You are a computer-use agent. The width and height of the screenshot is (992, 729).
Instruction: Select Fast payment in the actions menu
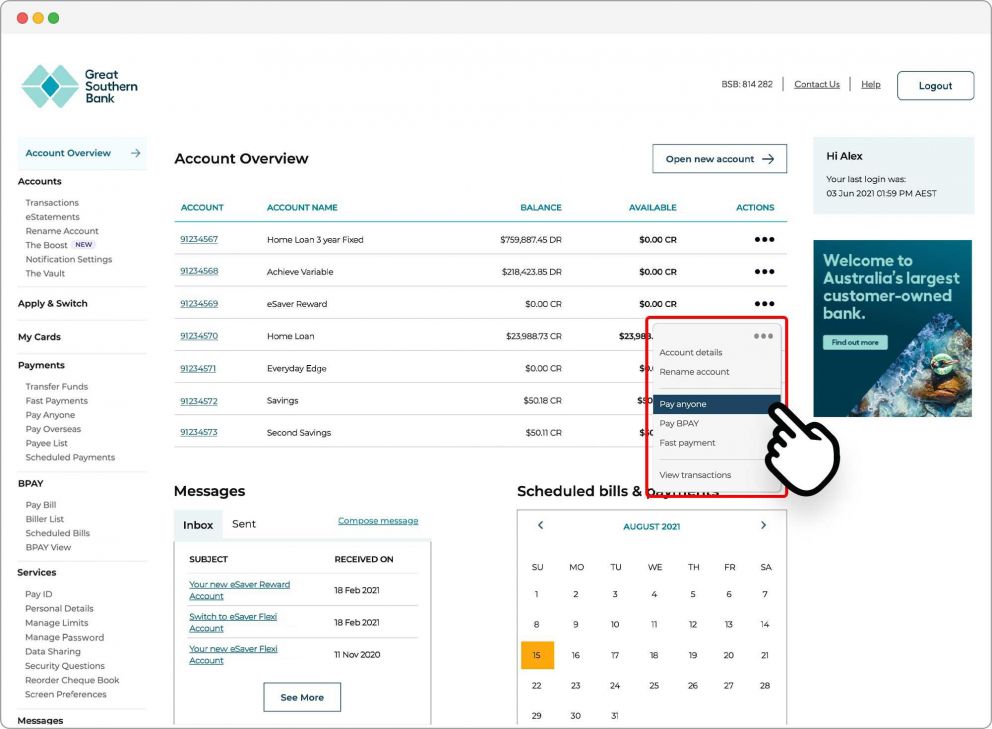pos(687,443)
